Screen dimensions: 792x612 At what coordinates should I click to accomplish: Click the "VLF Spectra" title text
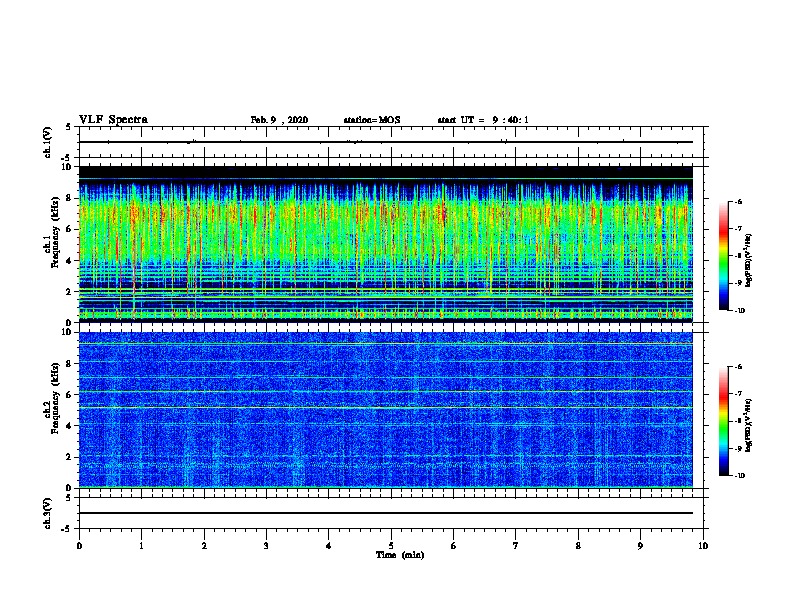click(113, 120)
